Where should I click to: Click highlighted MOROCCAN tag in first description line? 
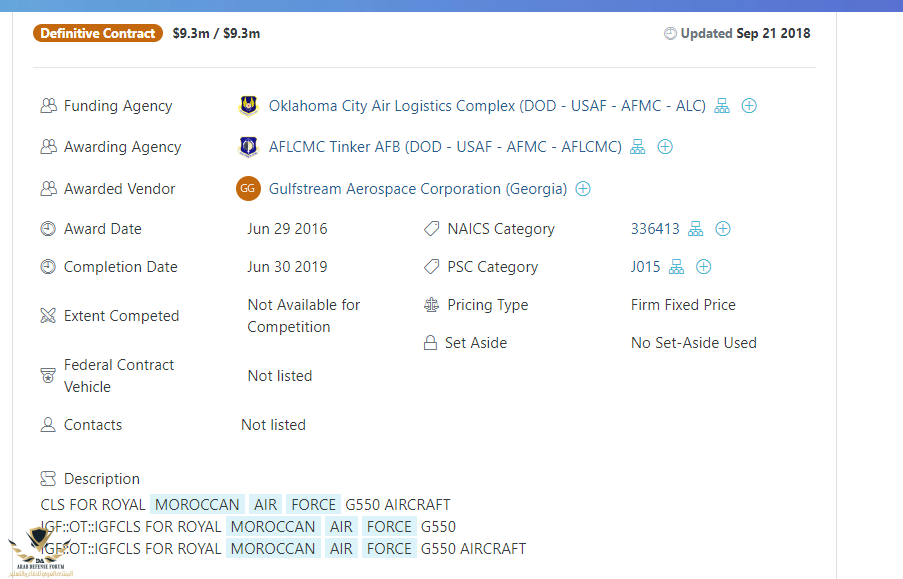tap(198, 505)
